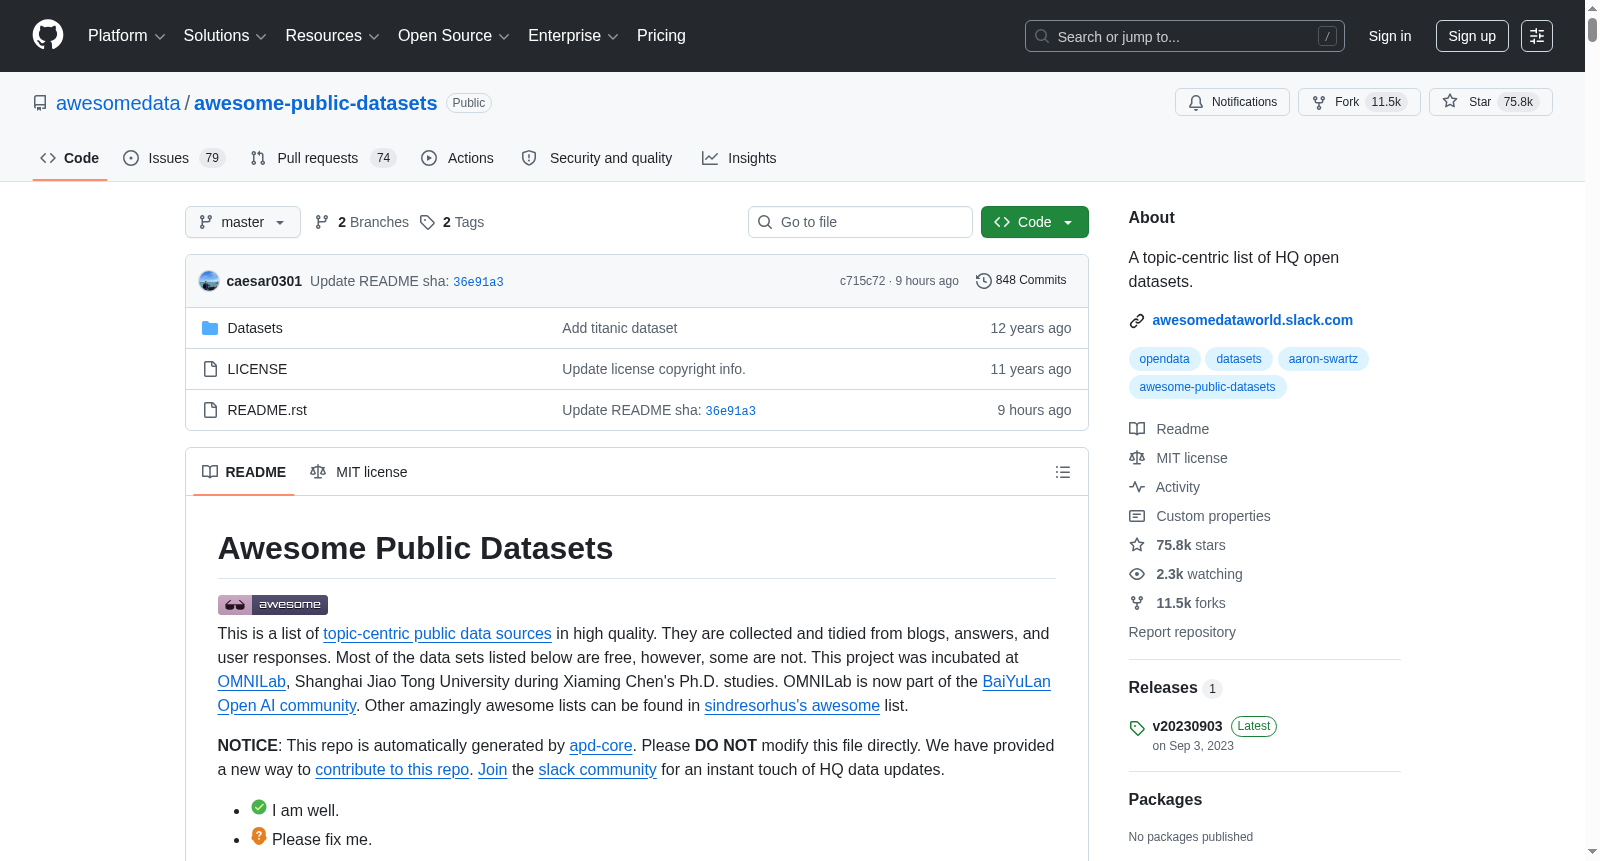
Task: Follow 'contribute to this repo' link
Action: (x=392, y=769)
